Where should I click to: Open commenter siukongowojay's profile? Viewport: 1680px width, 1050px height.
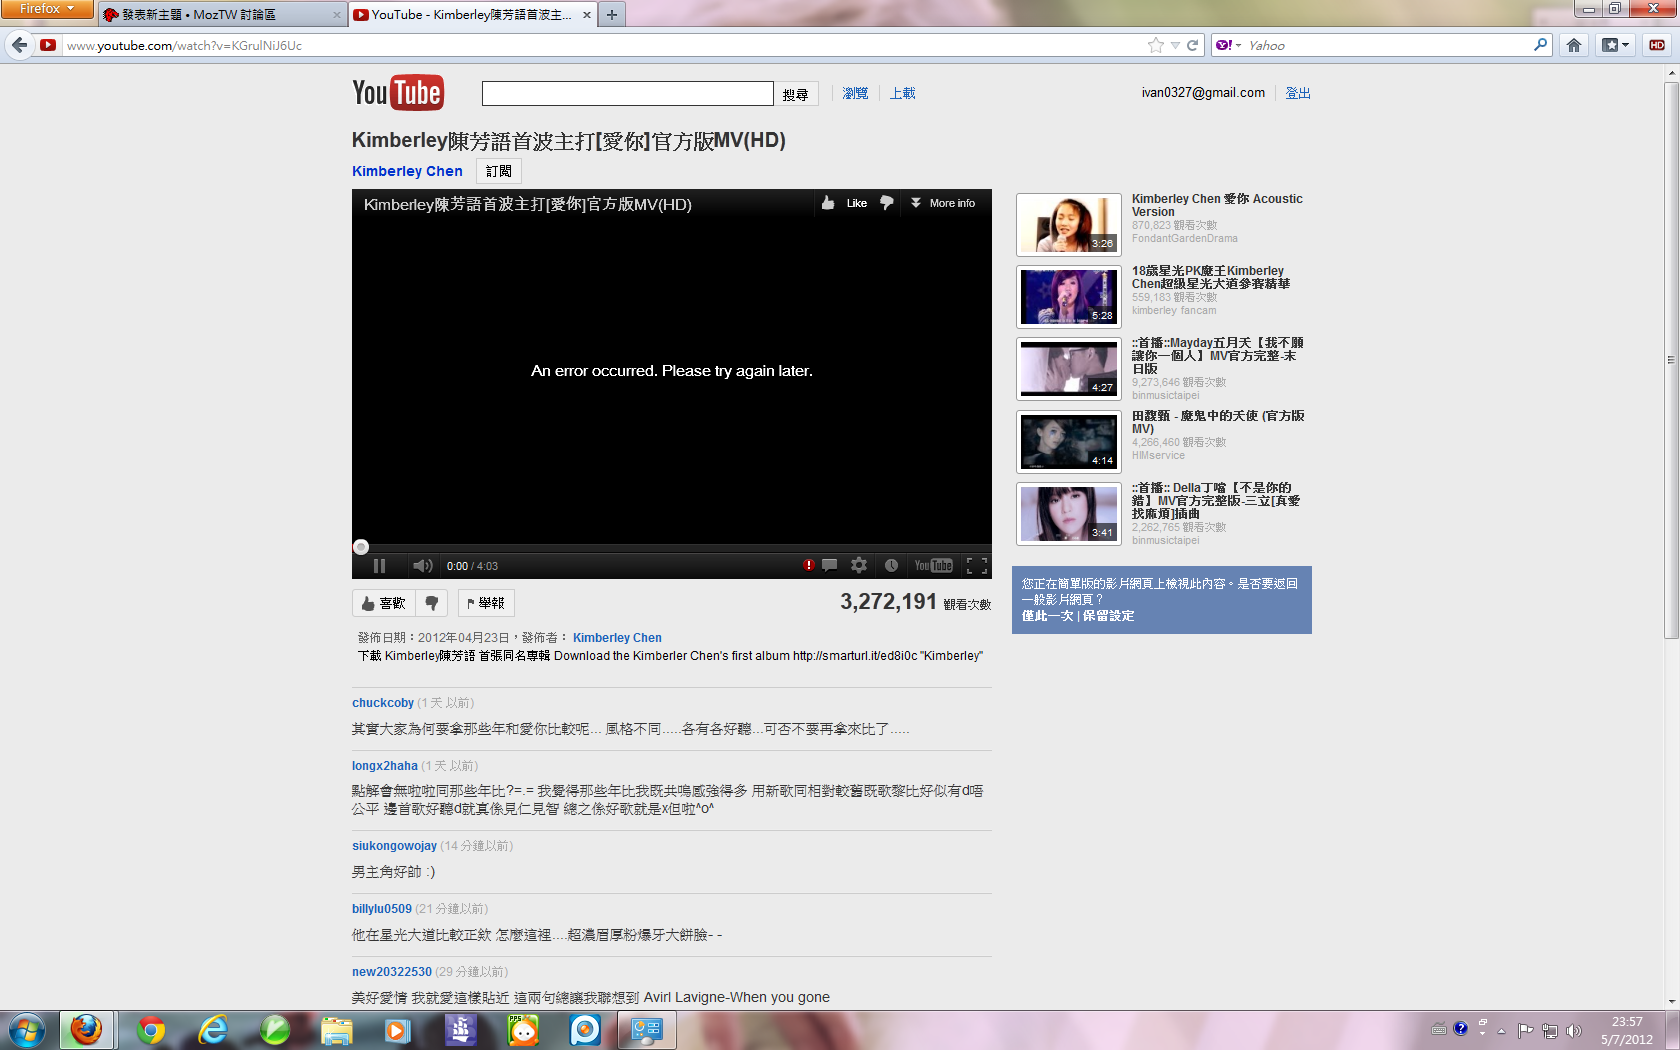[x=394, y=846]
